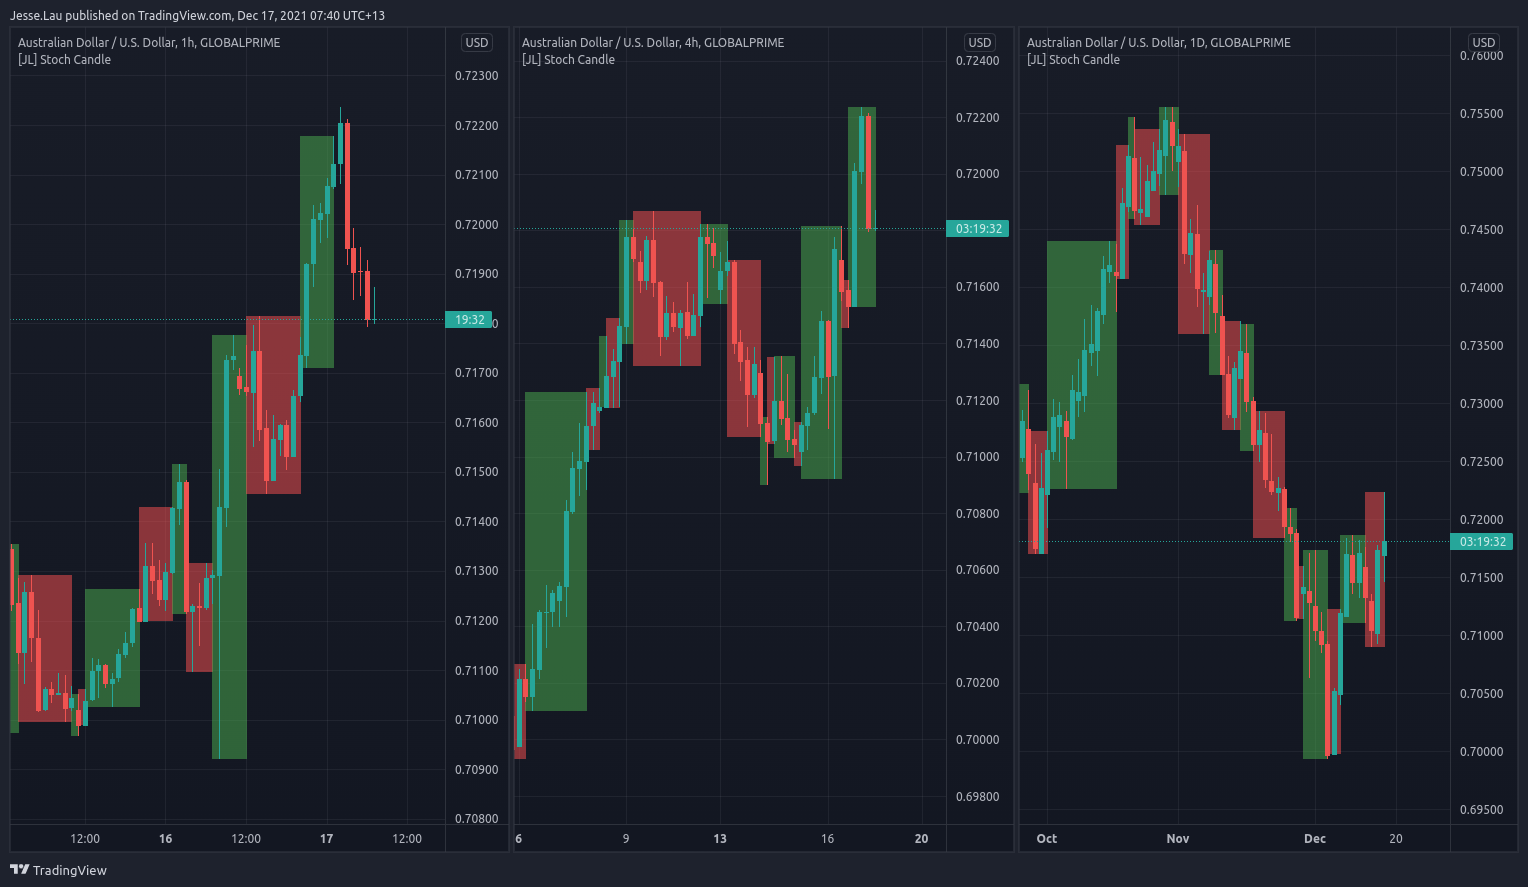Click the 16 date label on the 1h time axis
The height and width of the screenshot is (887, 1528).
[166, 839]
